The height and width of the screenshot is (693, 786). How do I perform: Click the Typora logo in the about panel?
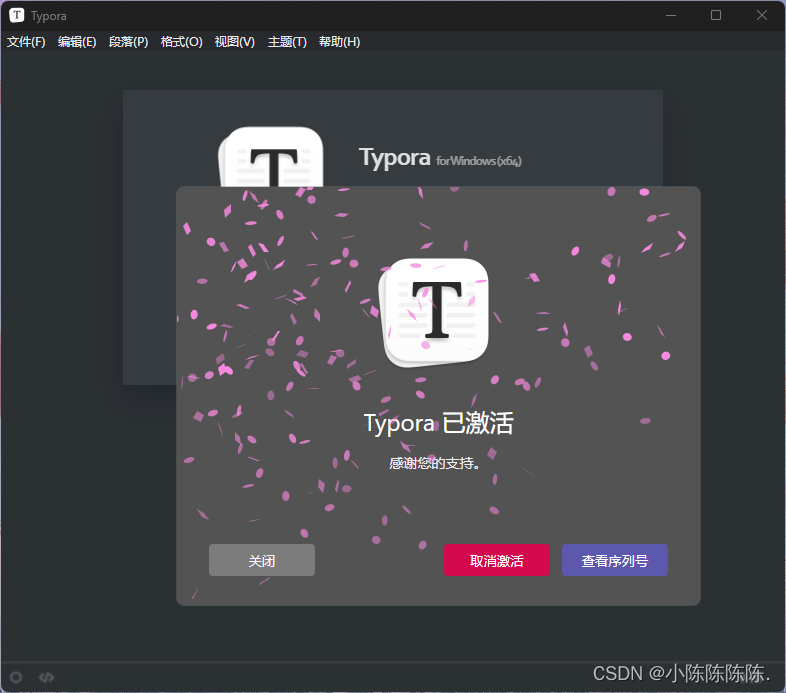[271, 157]
